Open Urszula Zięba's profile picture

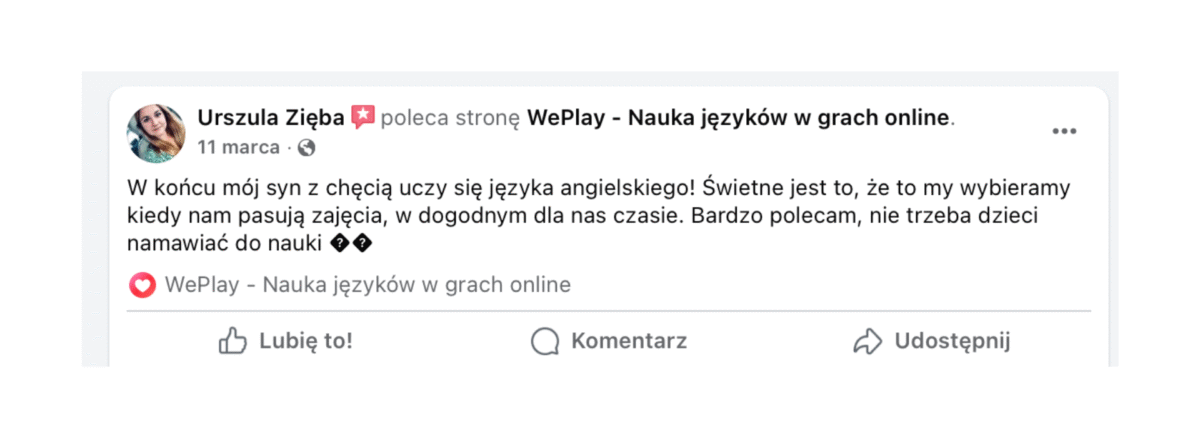pos(156,132)
